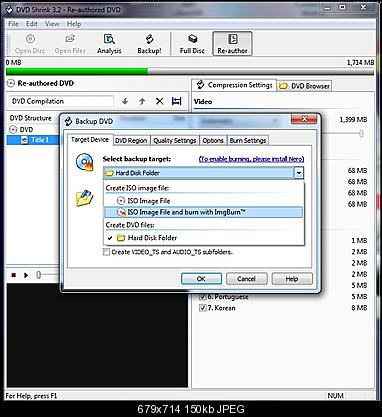Image resolution: width=382 pixels, height=417 pixels.
Task: Open the View menu
Action: 52,24
